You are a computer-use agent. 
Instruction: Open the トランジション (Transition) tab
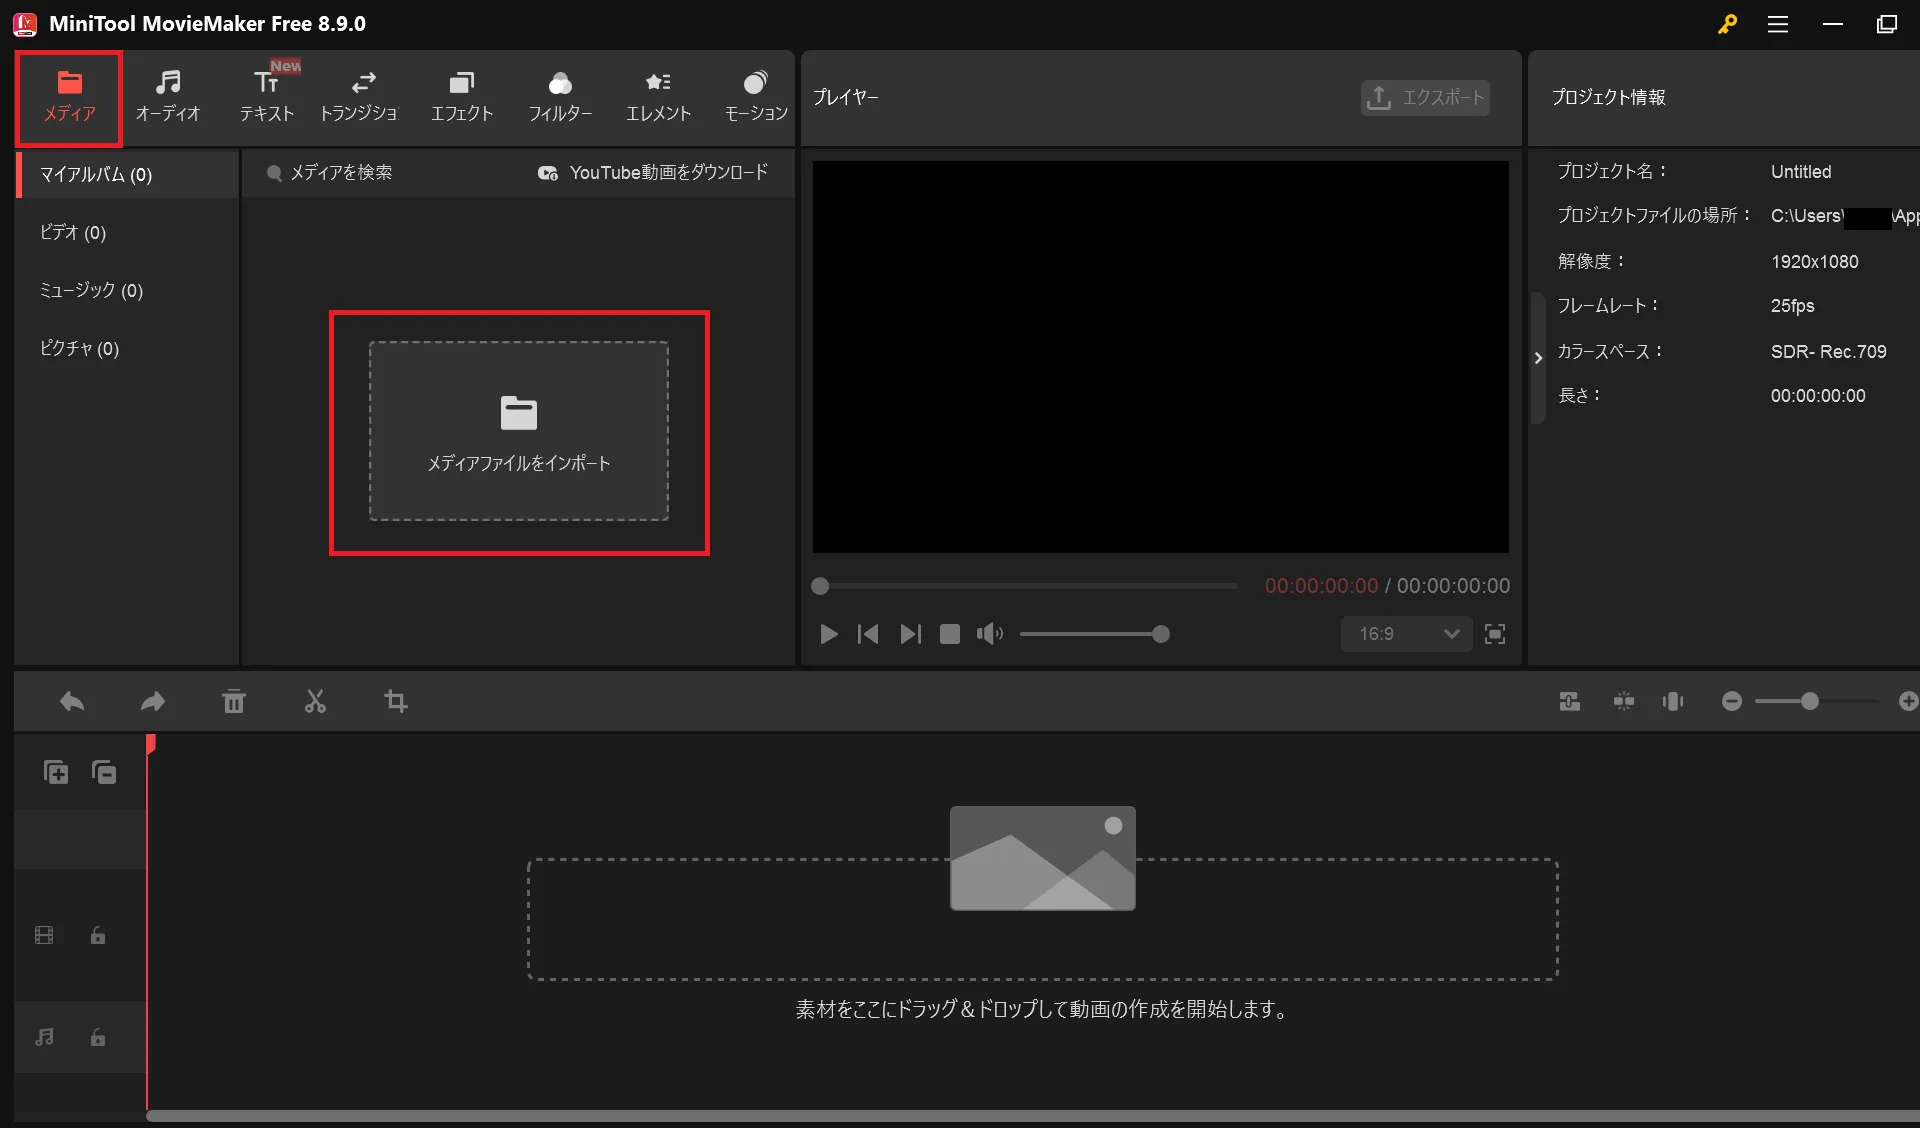pos(362,97)
